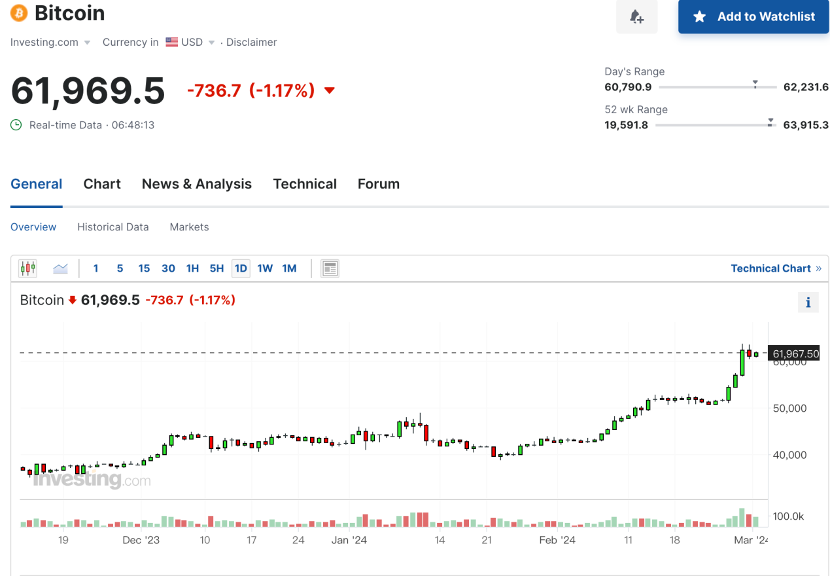The height and width of the screenshot is (576, 830).
Task: Click the latest candlestick at Mar '24
Action: (x=756, y=354)
